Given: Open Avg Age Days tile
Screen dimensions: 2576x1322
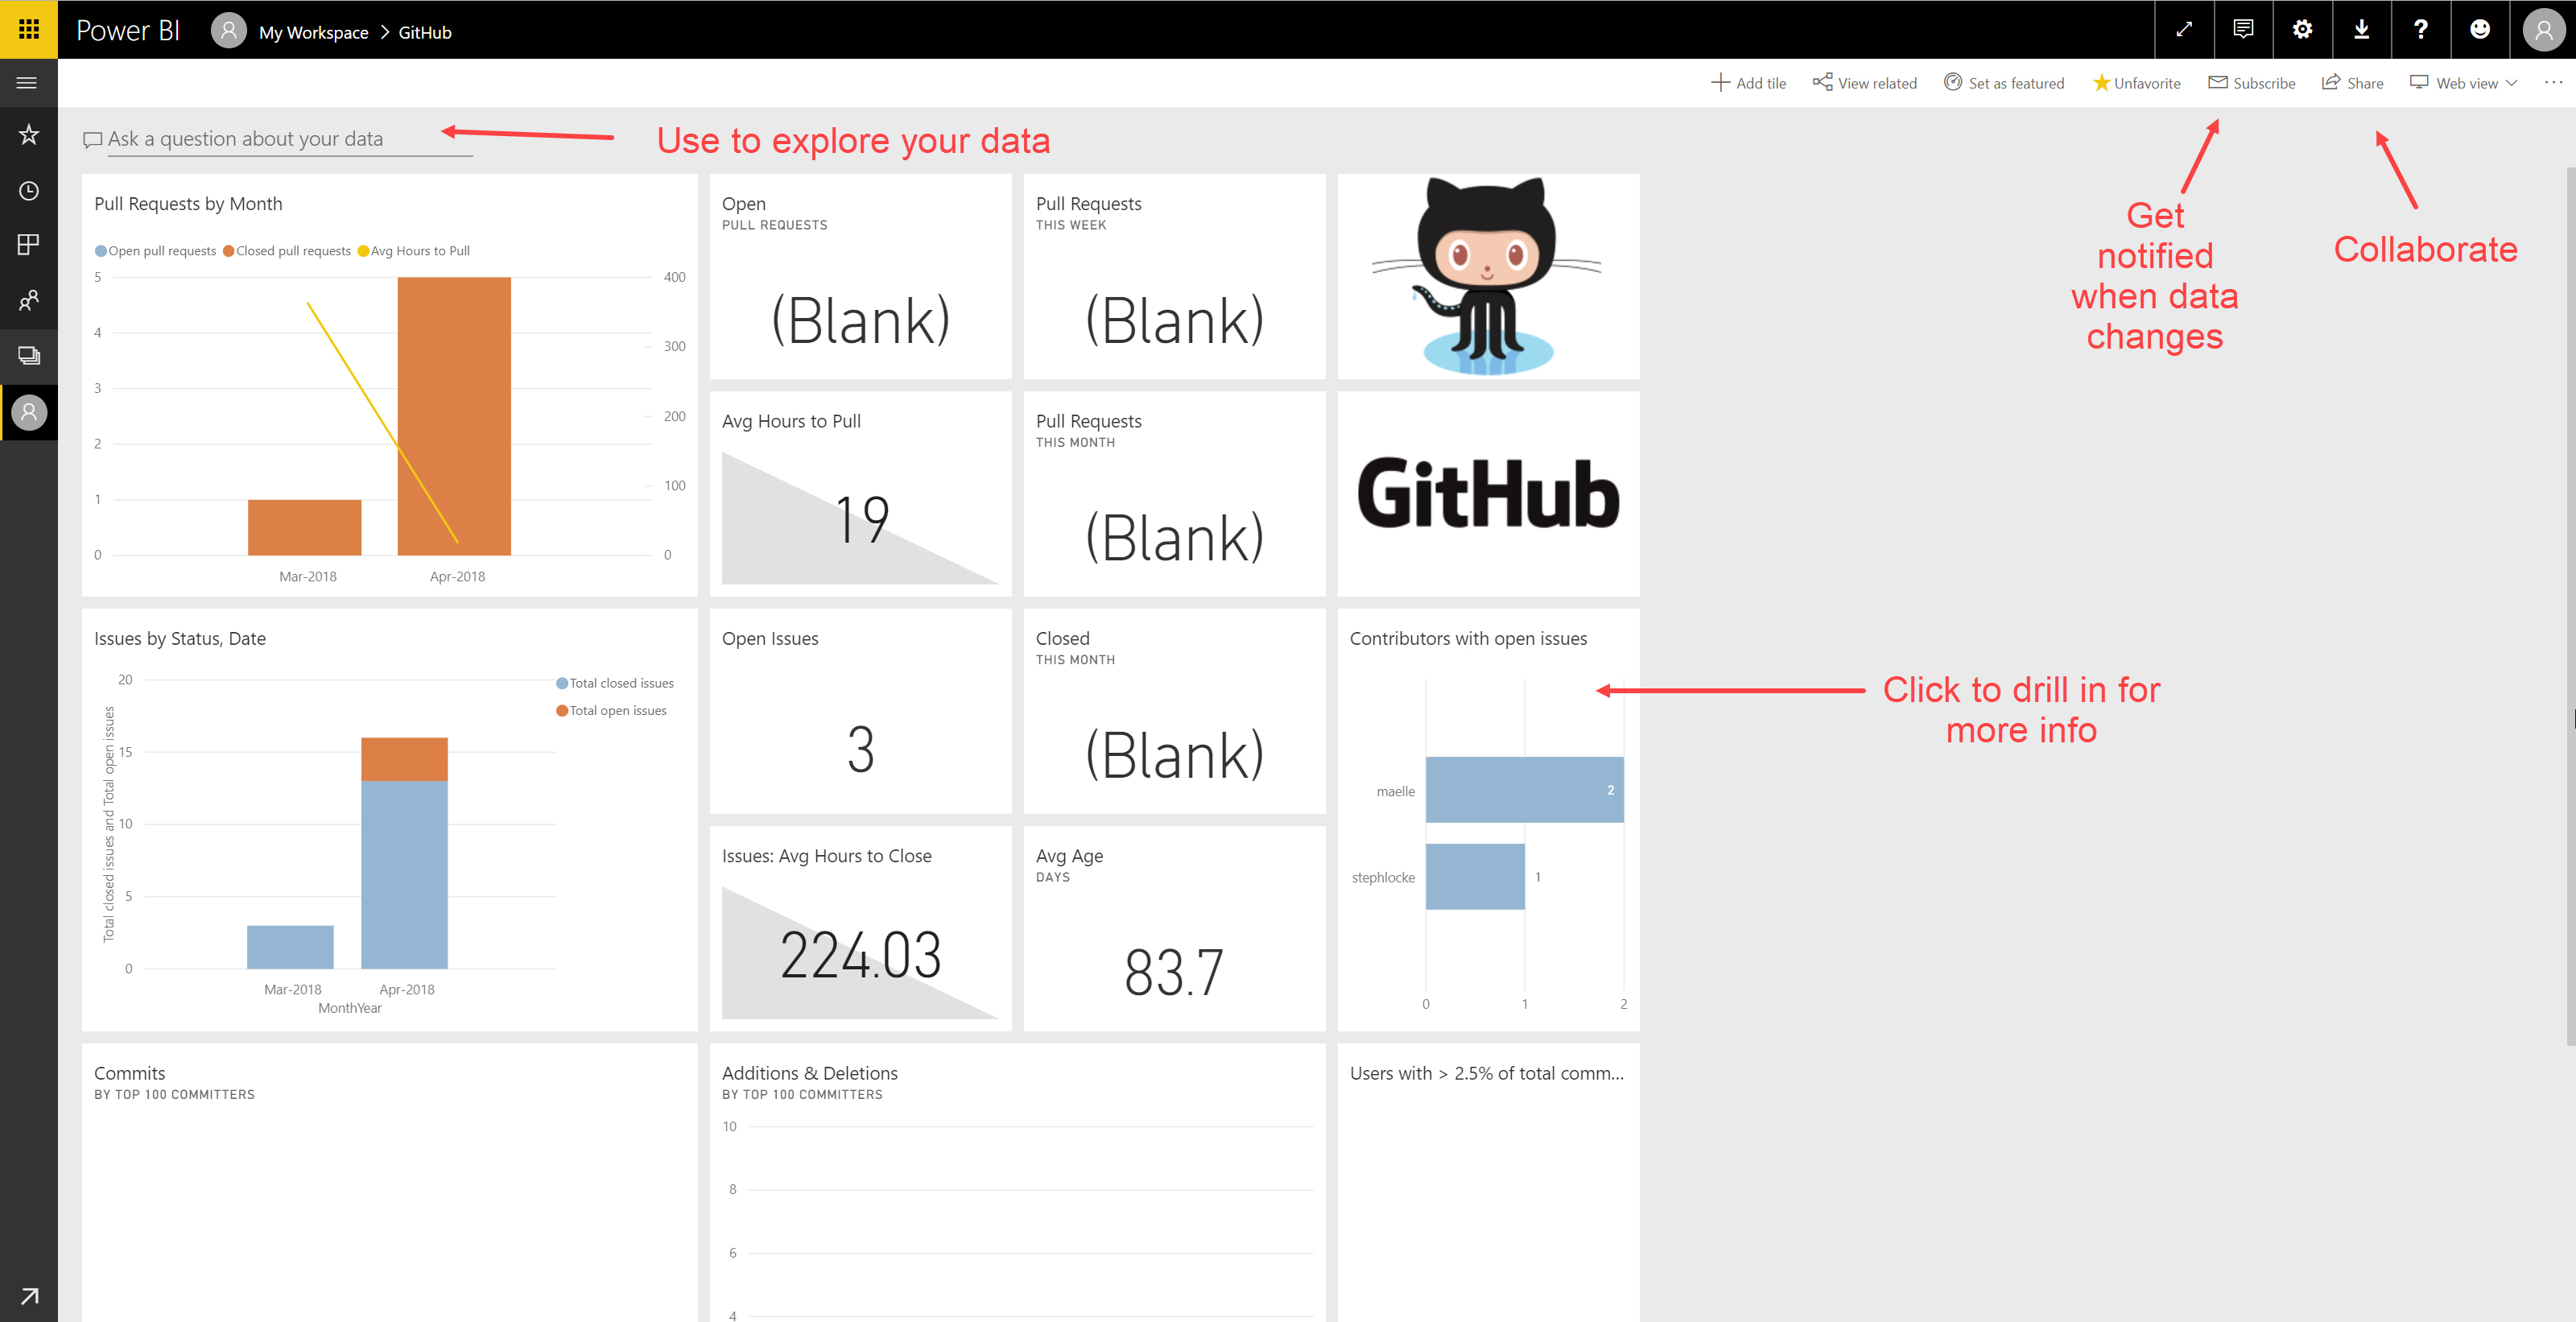Looking at the screenshot, I should (x=1174, y=929).
